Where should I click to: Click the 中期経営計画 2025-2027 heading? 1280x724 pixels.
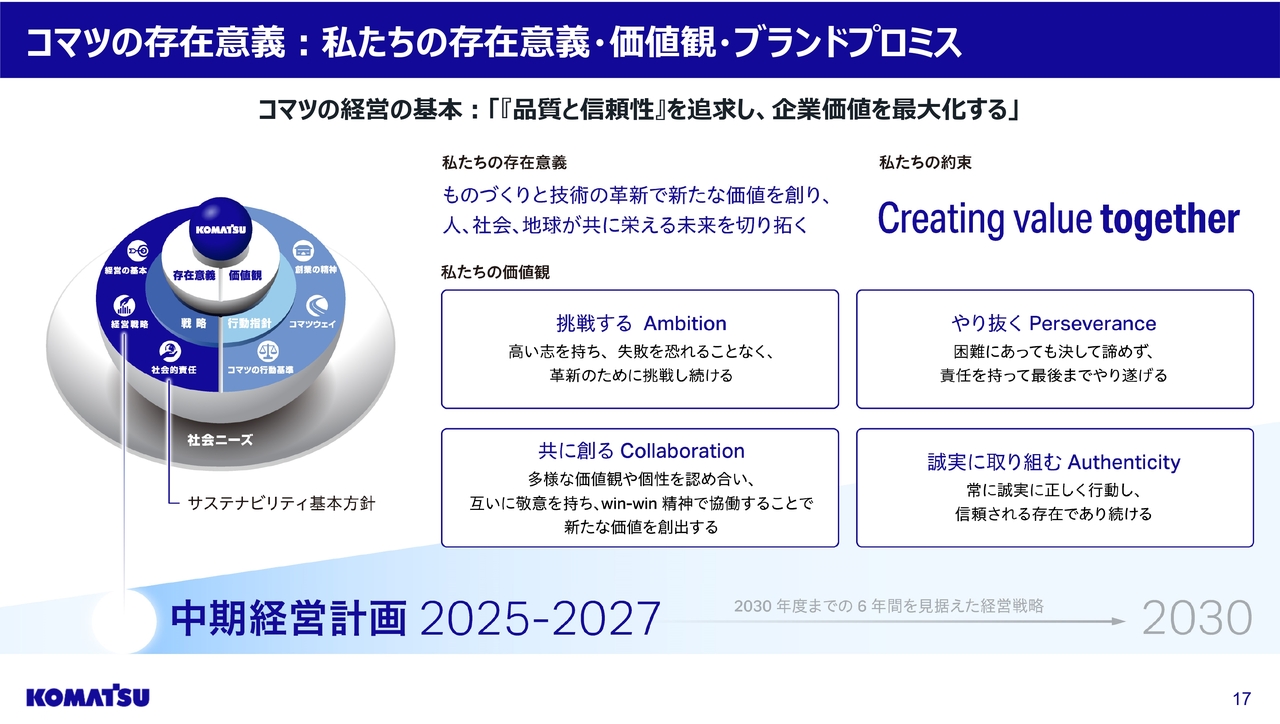pyautogui.click(x=416, y=619)
